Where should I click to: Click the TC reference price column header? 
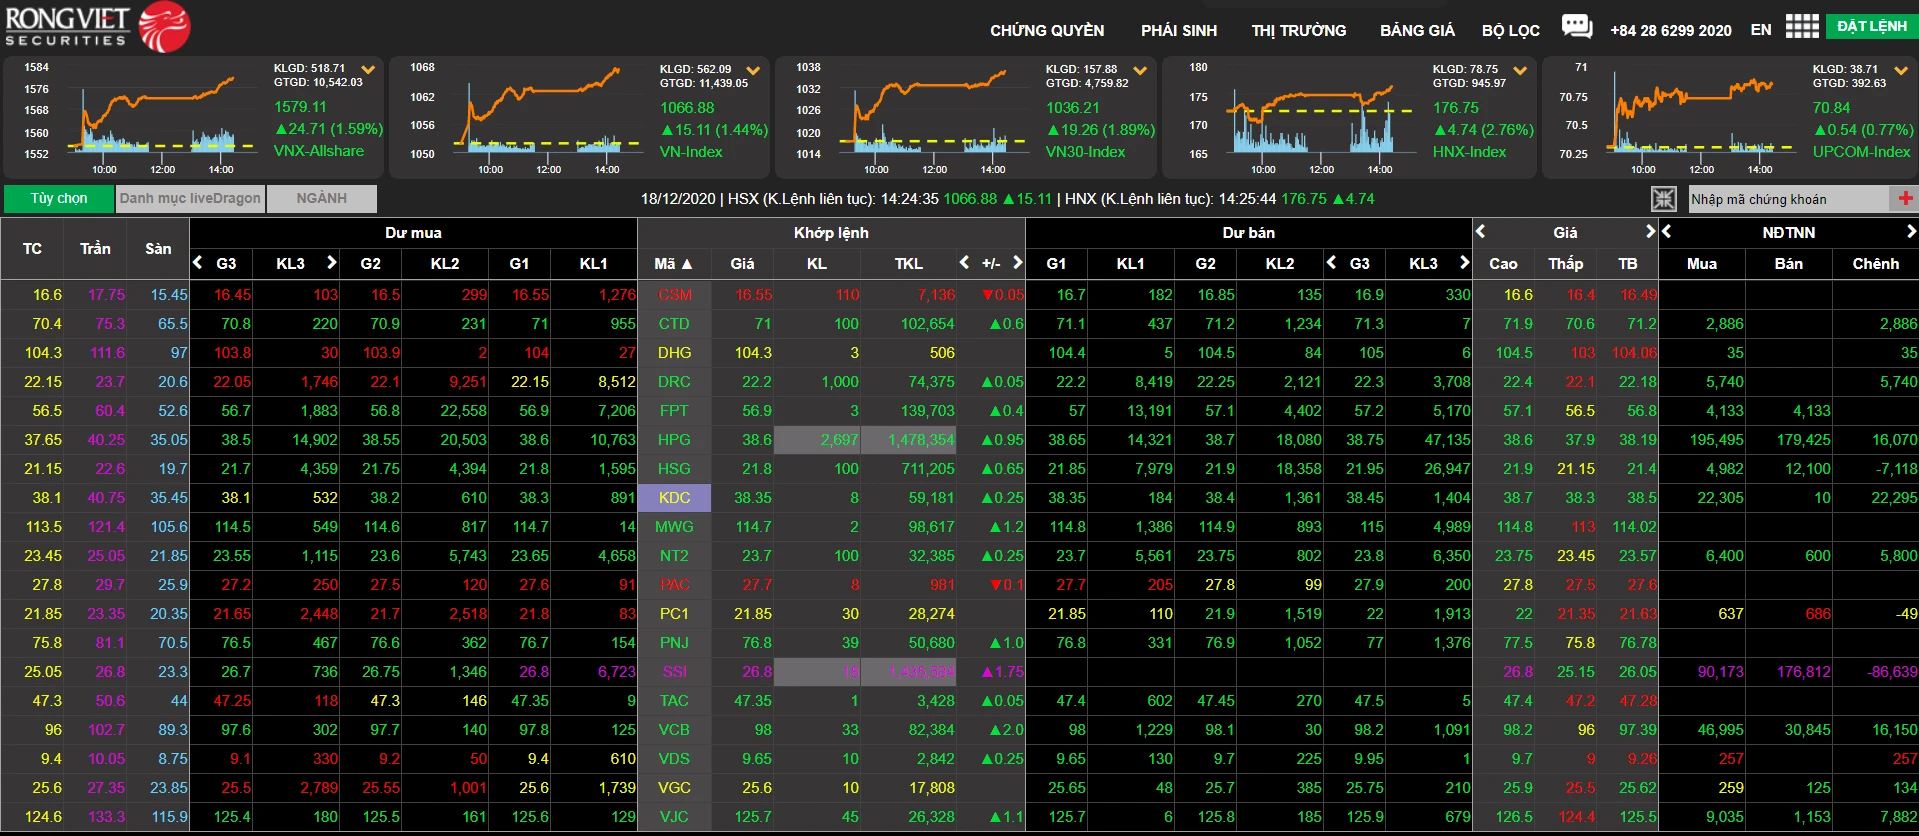(32, 248)
